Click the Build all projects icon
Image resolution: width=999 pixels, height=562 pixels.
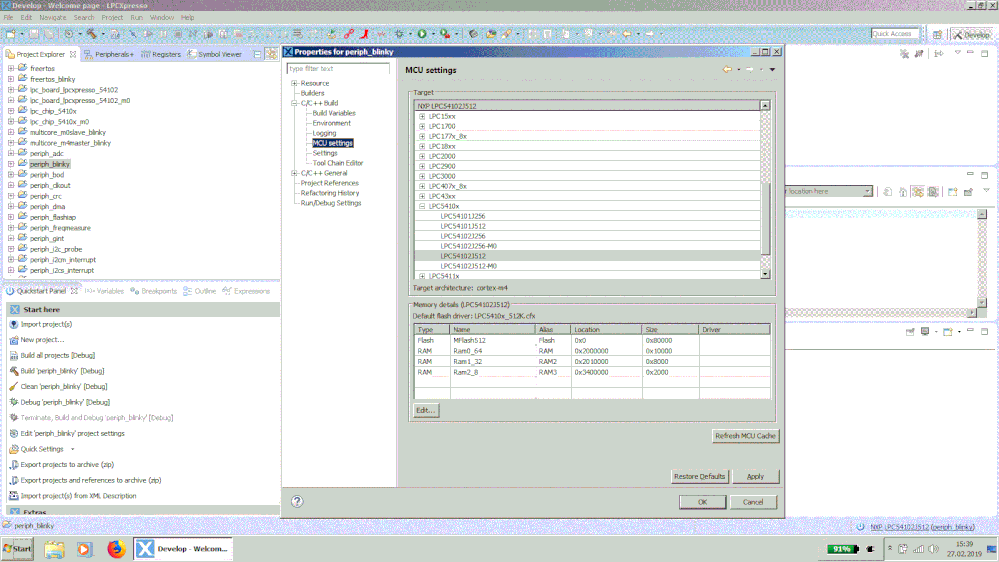[14, 356]
